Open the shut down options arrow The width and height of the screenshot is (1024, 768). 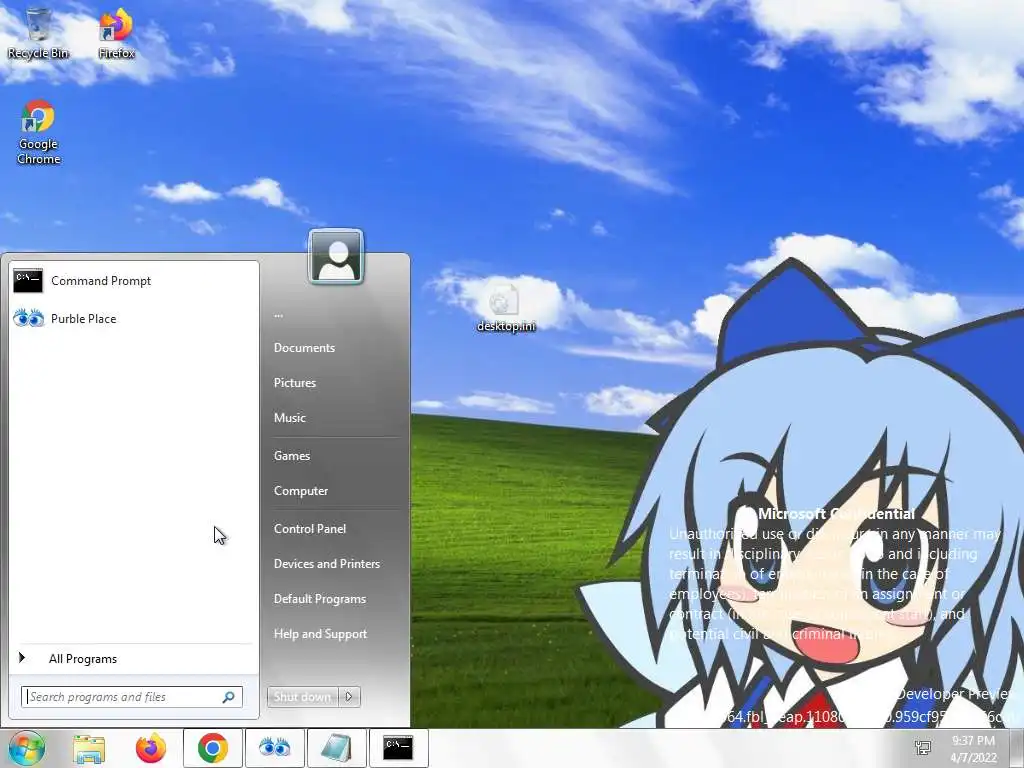tap(349, 697)
